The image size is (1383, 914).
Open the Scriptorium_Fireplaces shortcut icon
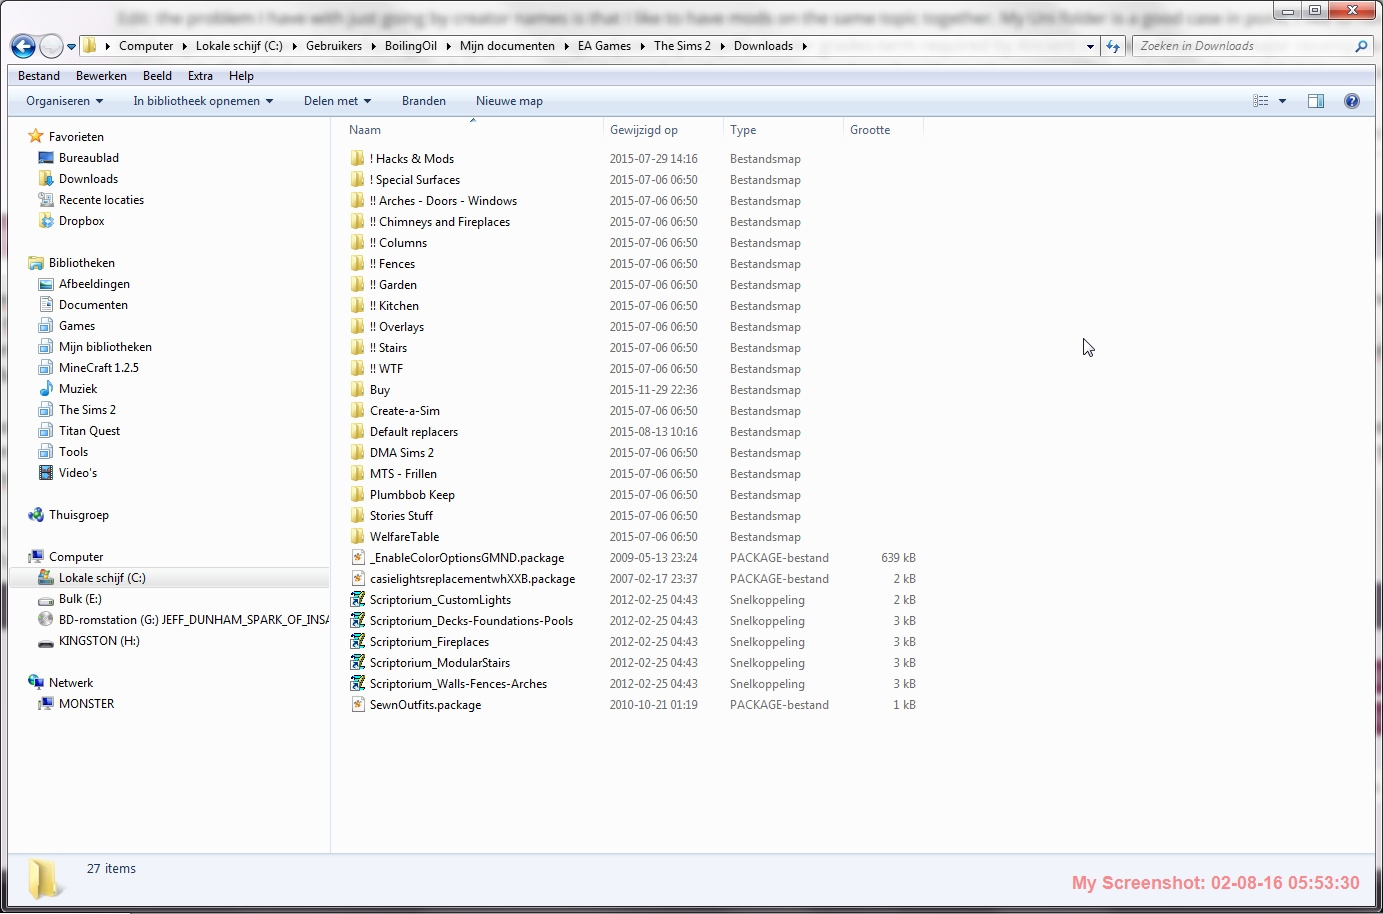(358, 642)
